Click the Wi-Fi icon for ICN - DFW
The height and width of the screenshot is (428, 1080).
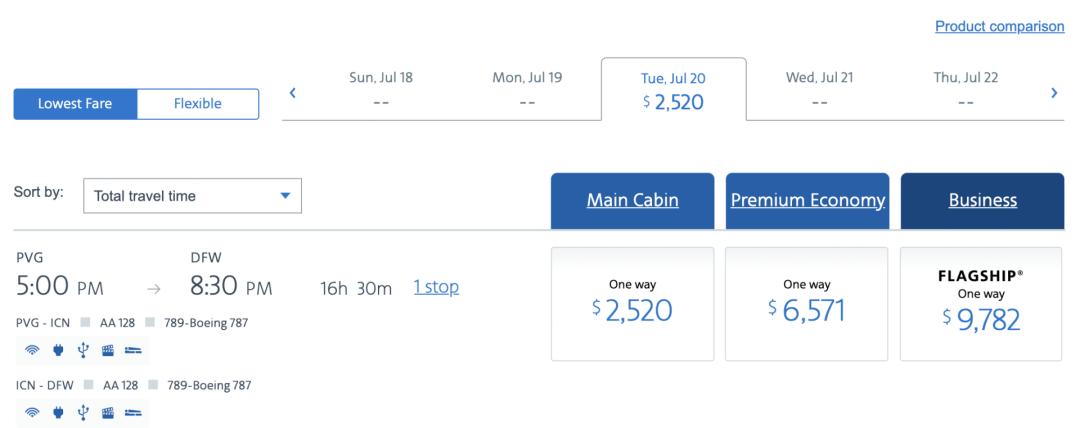32,411
